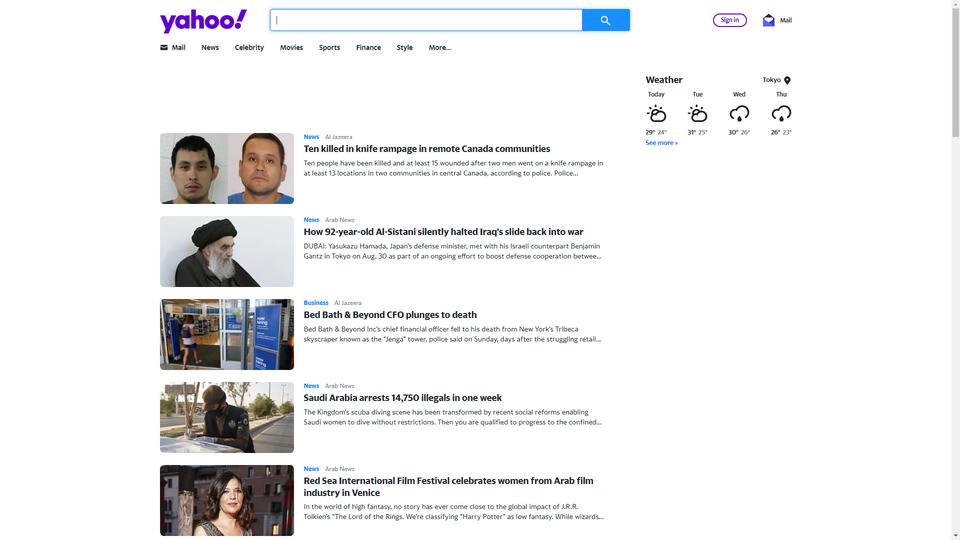960x540 pixels.
Task: Click 'Al Jazeera' source on the Canada story
Action: point(339,137)
